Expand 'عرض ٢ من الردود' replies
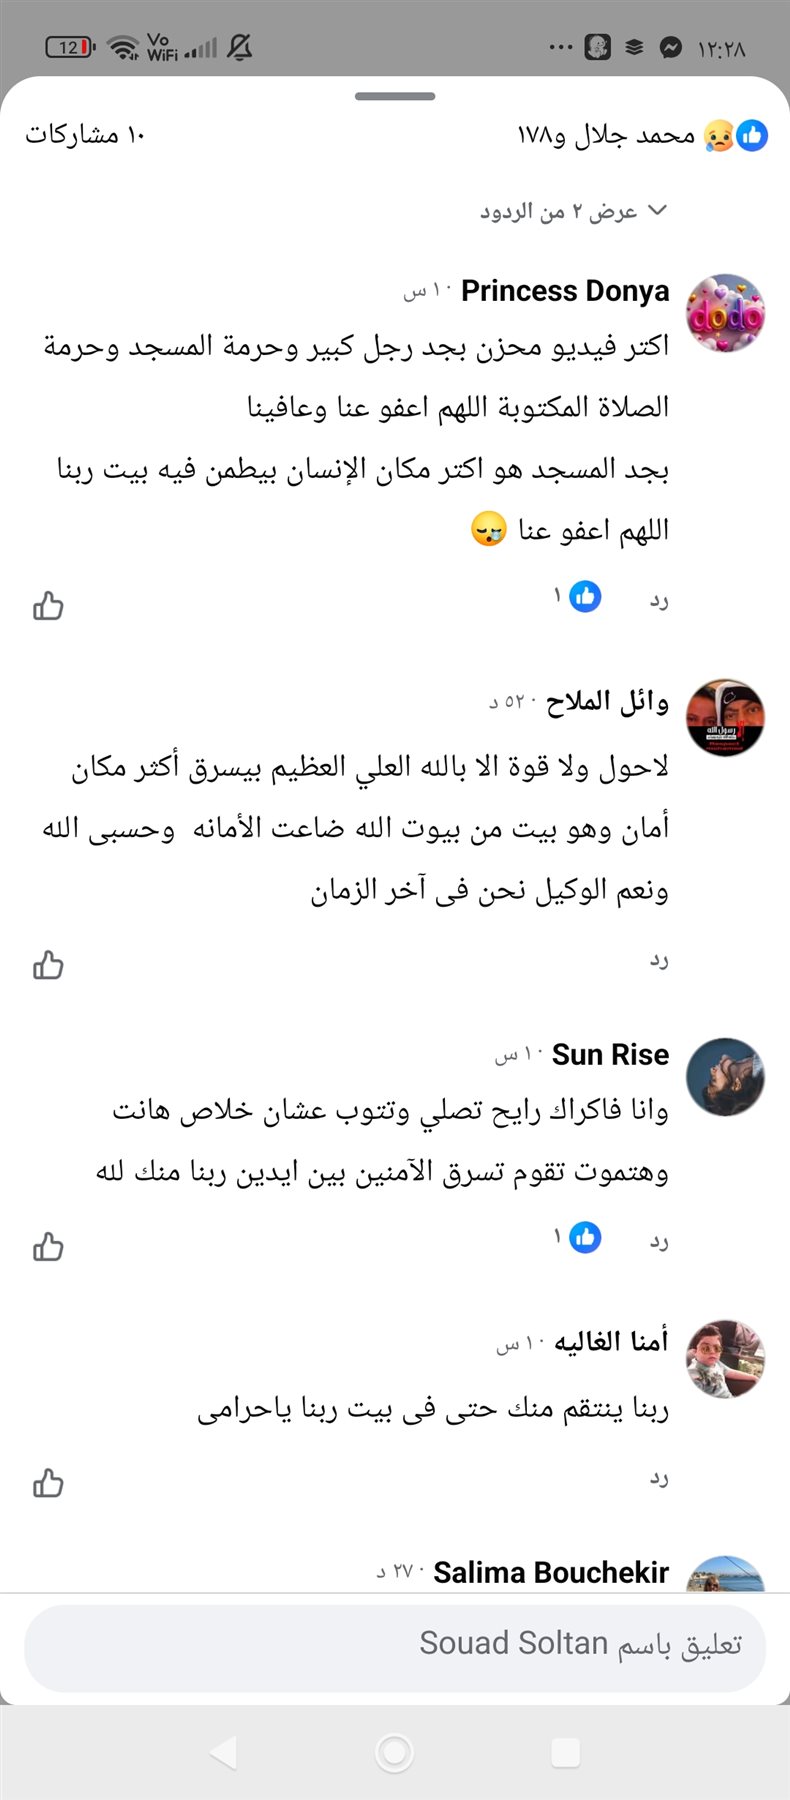This screenshot has height=1800, width=790. pos(572,211)
